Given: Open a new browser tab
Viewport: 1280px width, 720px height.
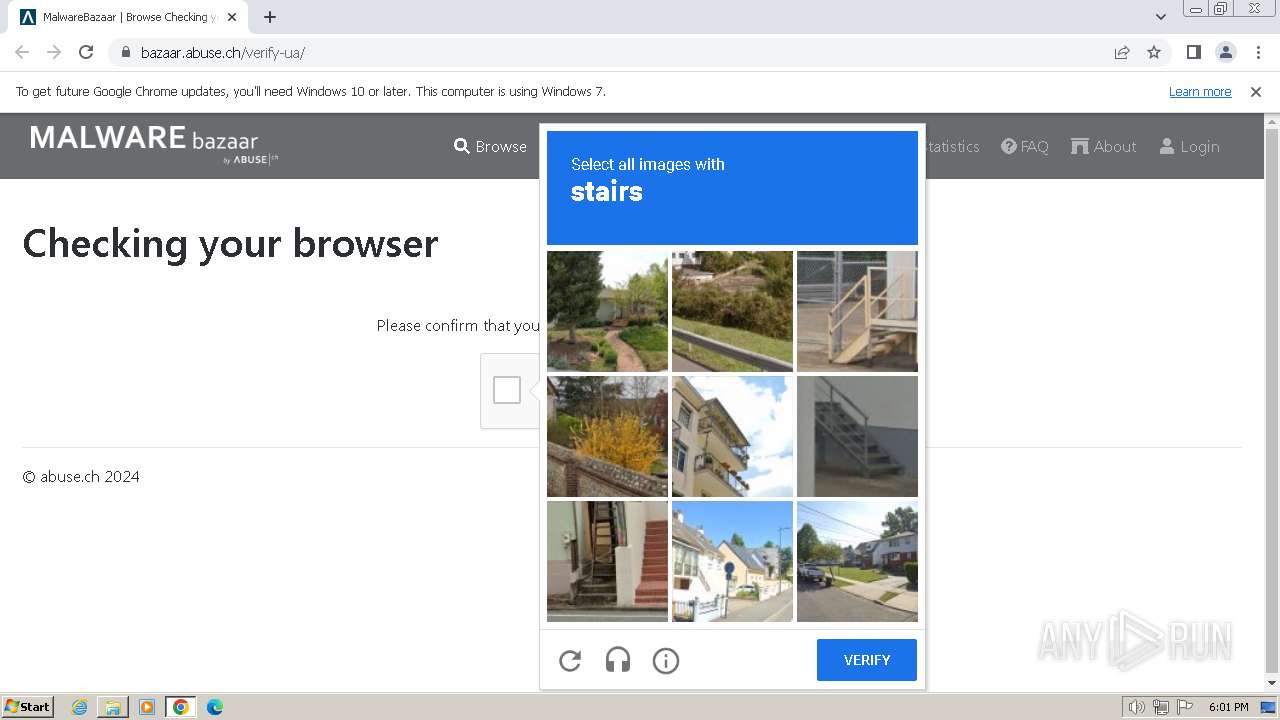Looking at the screenshot, I should (x=270, y=17).
